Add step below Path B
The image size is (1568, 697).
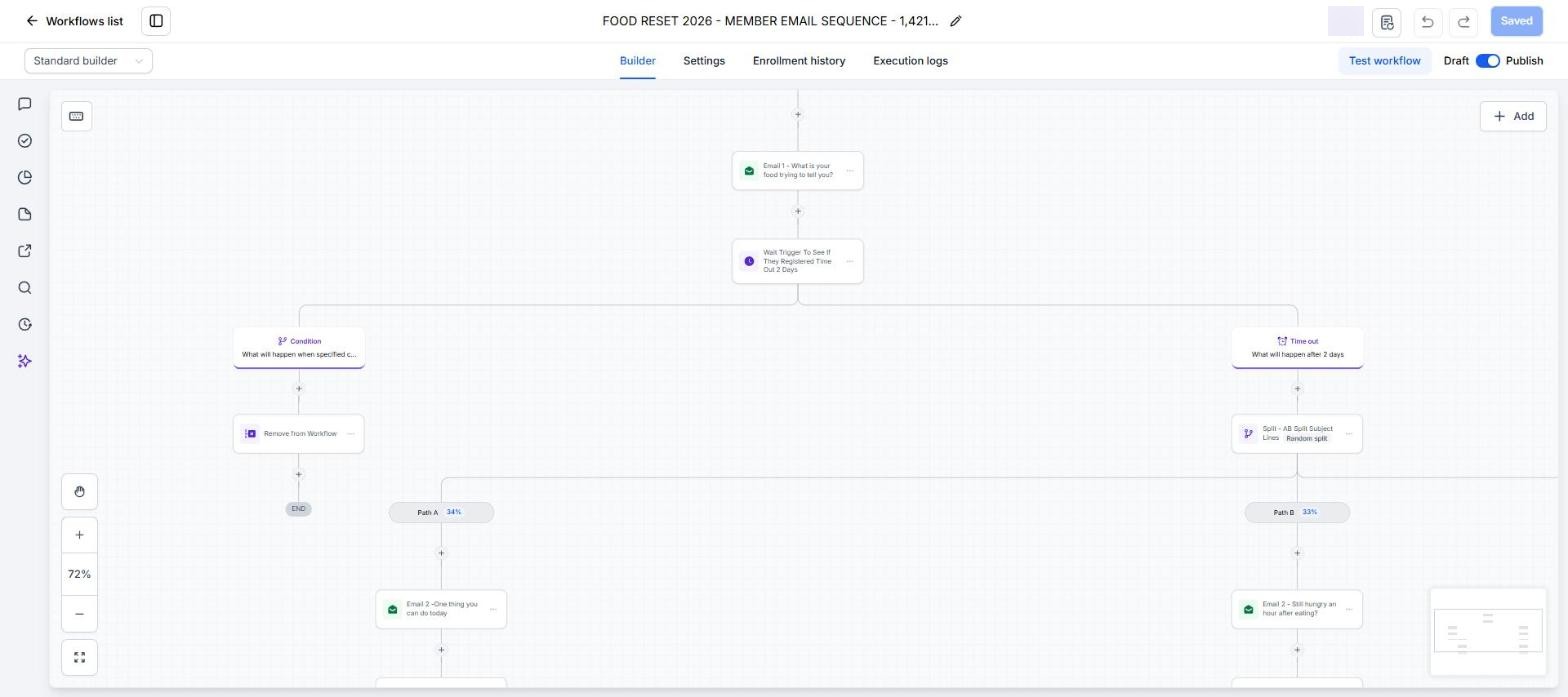tap(1297, 553)
